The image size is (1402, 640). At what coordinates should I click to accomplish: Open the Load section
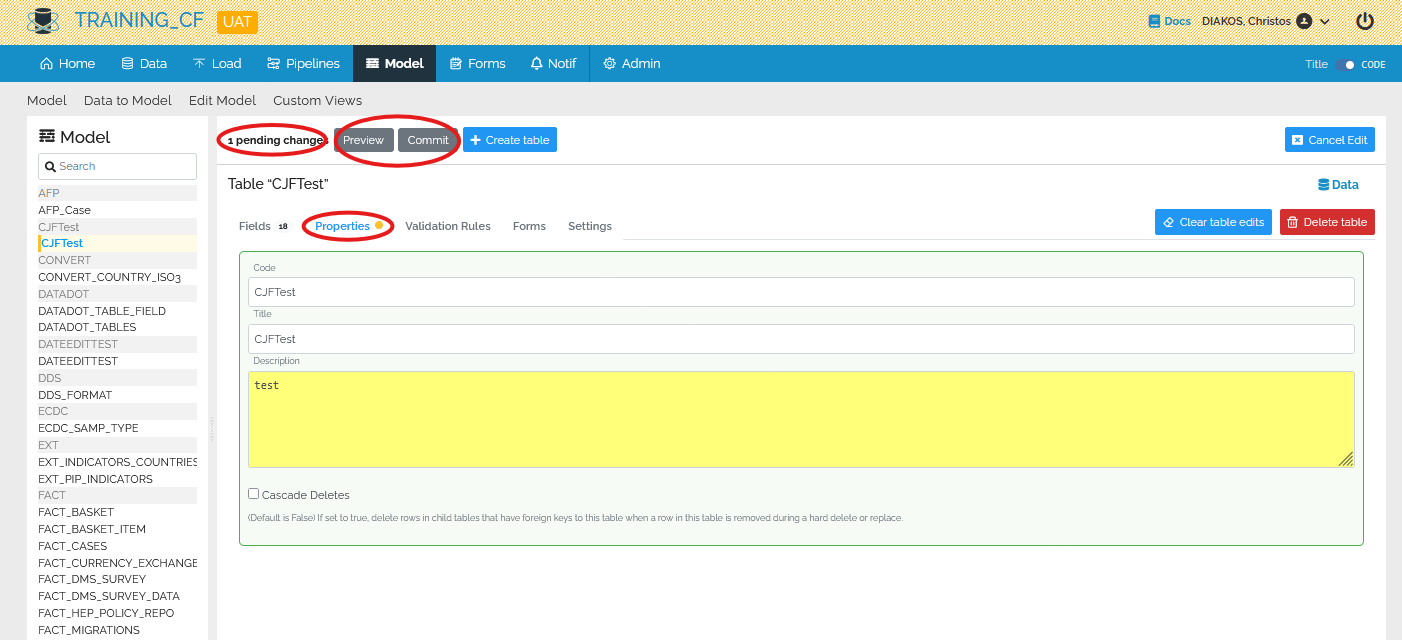216,62
